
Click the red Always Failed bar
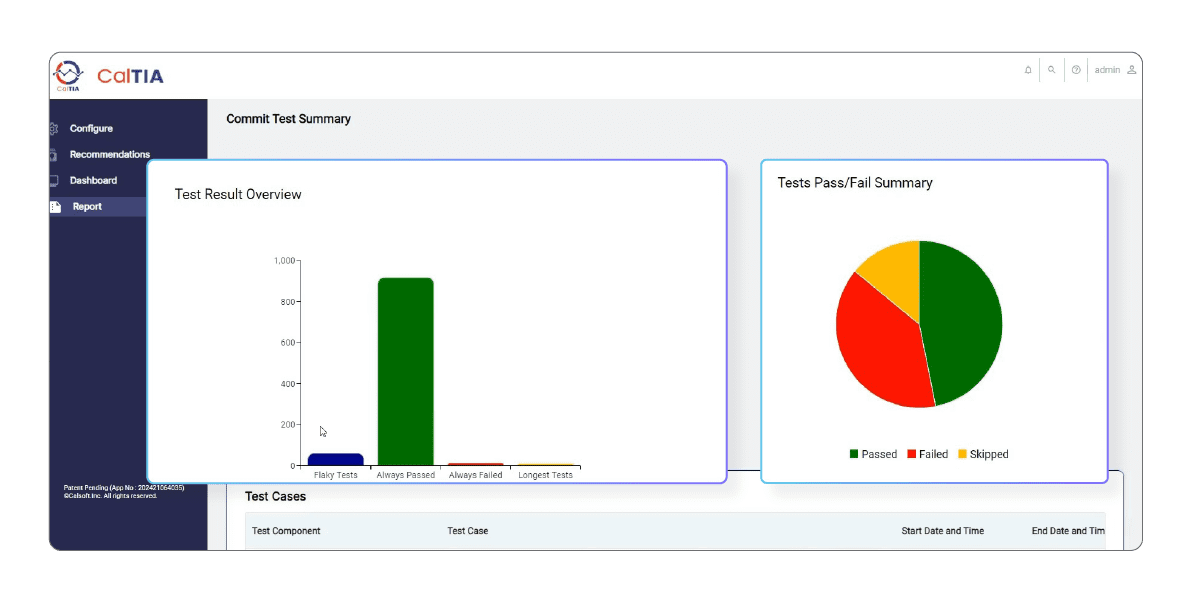[x=476, y=465]
